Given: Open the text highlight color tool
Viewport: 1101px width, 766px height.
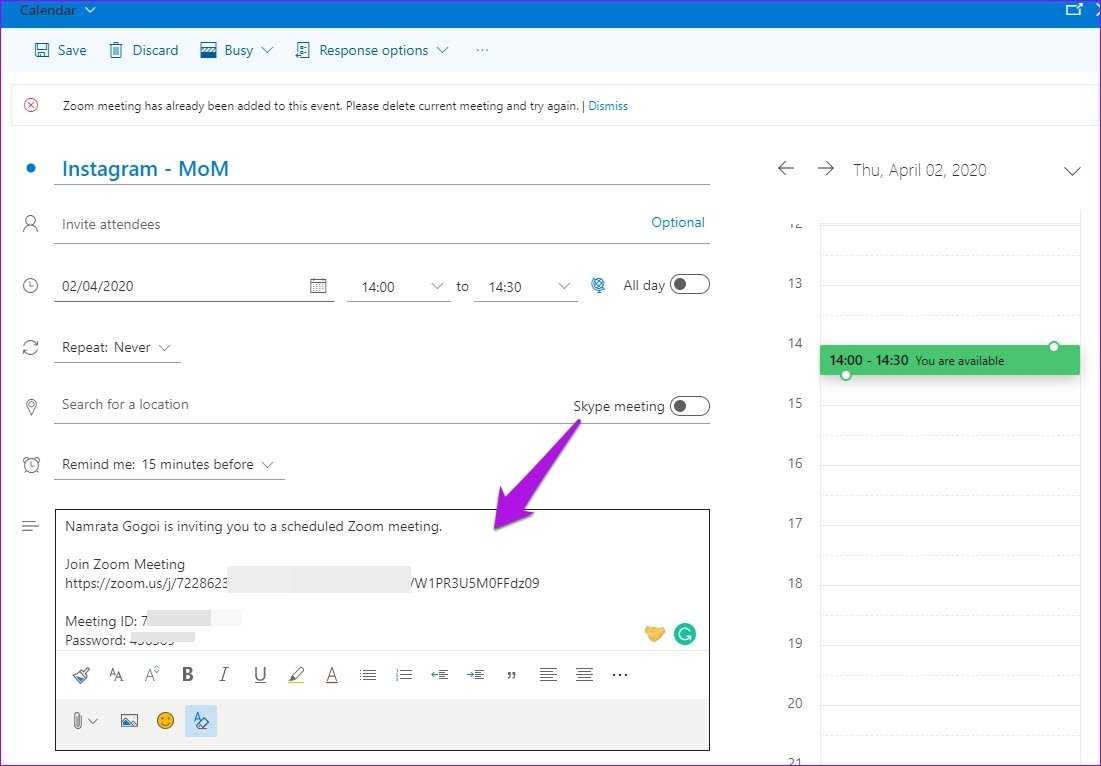Looking at the screenshot, I should pos(296,675).
